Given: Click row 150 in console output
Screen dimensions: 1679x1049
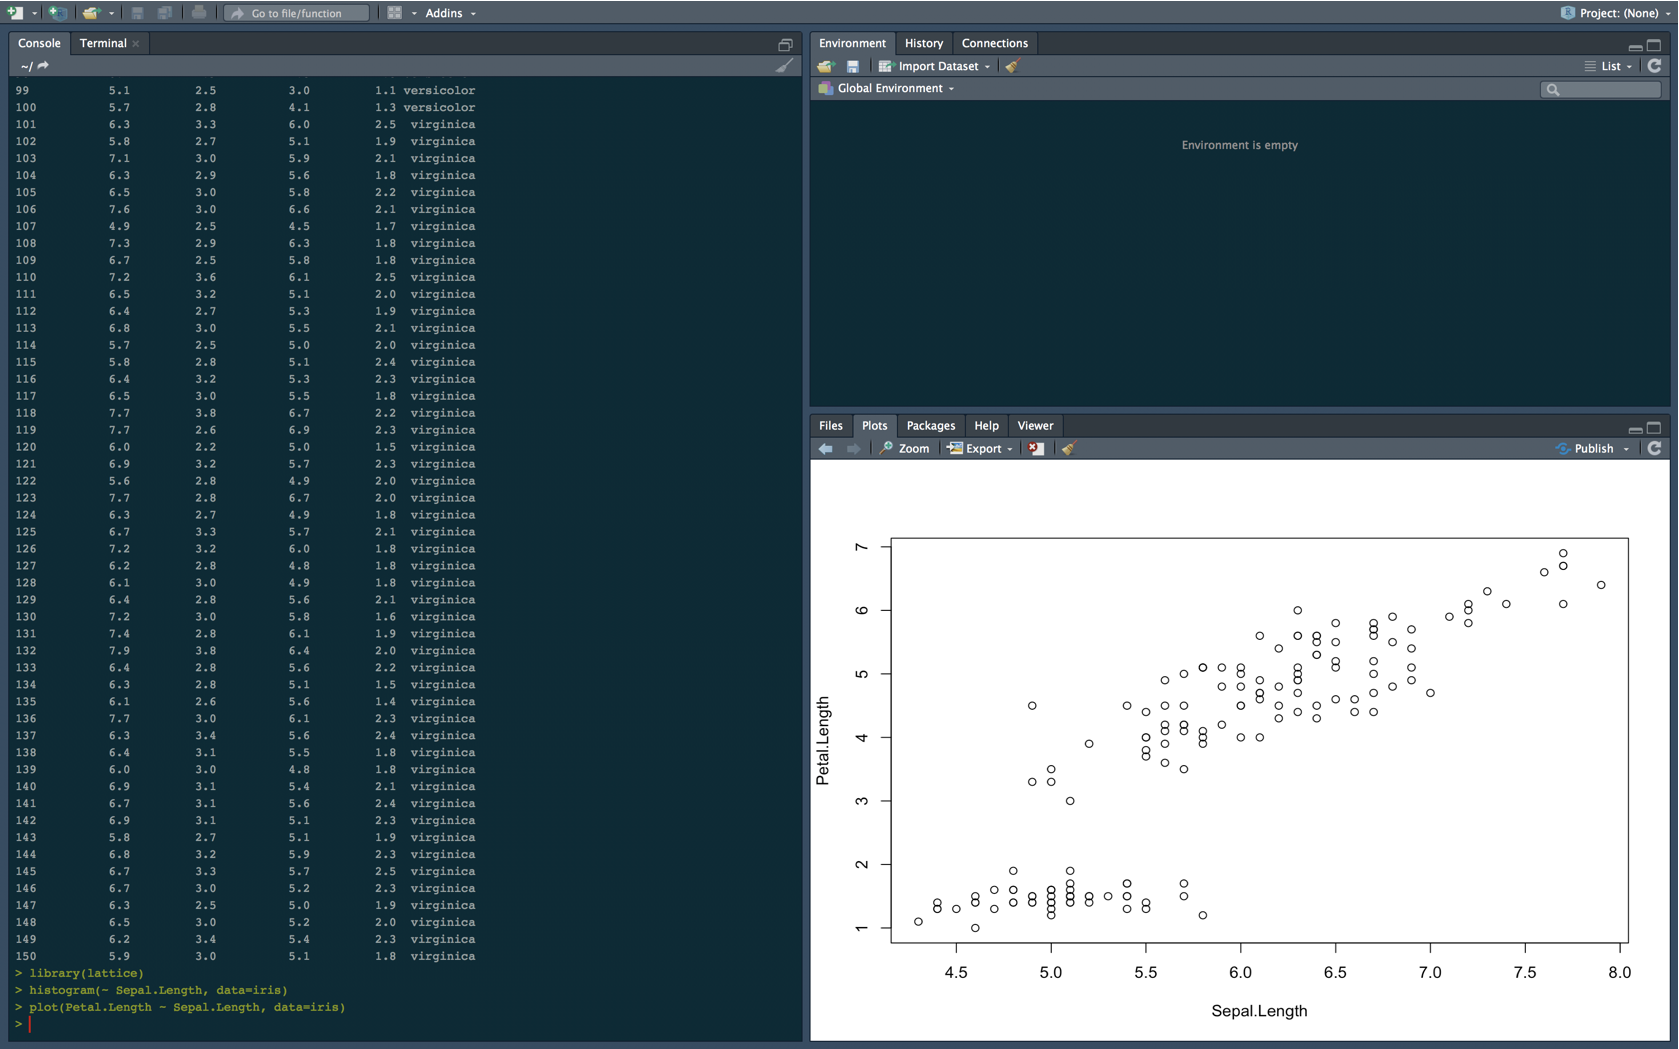Looking at the screenshot, I should (x=245, y=956).
